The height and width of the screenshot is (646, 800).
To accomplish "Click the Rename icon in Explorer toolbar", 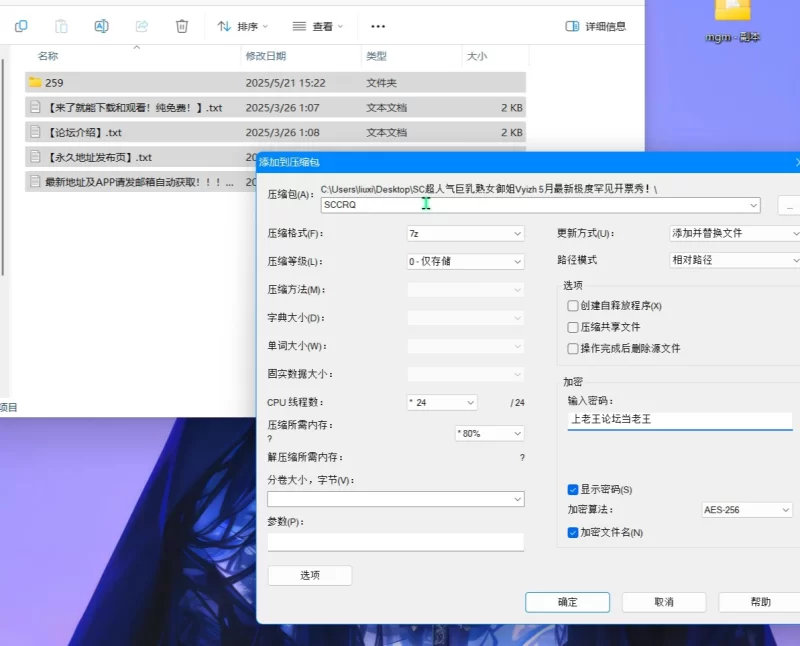I will pyautogui.click(x=101, y=26).
